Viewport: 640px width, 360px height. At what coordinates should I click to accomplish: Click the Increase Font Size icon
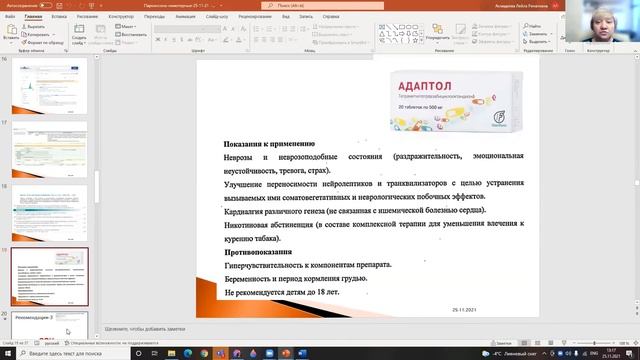225,29
